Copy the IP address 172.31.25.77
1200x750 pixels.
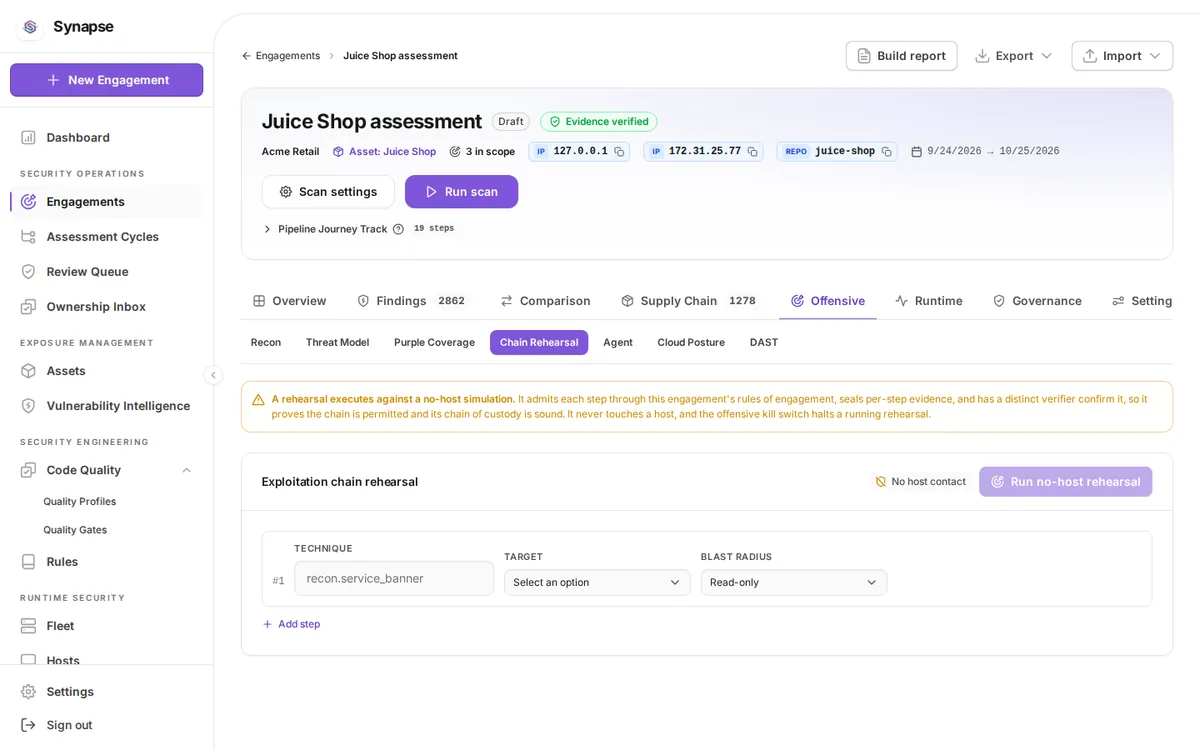[752, 152]
